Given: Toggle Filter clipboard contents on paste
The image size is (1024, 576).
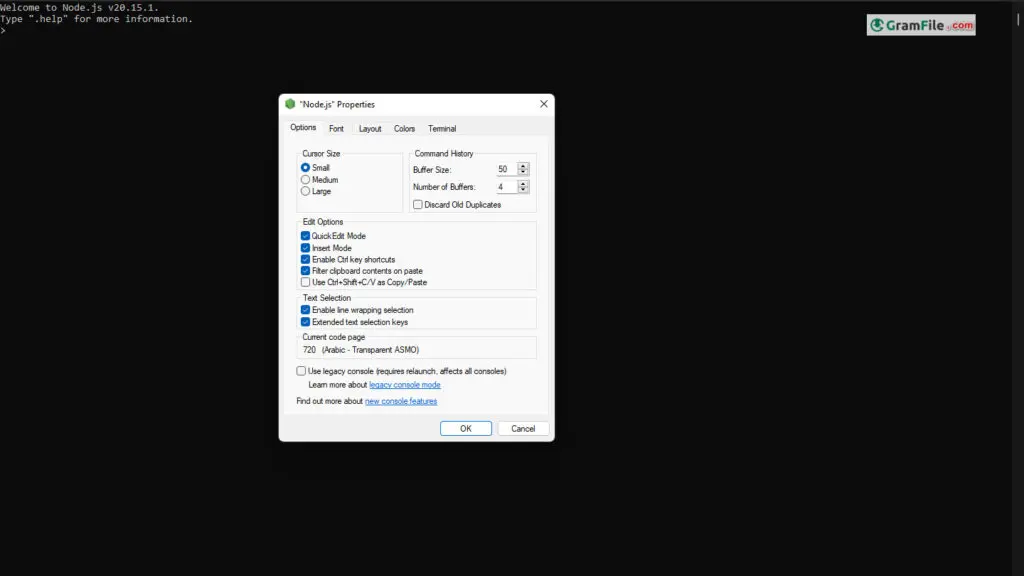Looking at the screenshot, I should point(305,270).
